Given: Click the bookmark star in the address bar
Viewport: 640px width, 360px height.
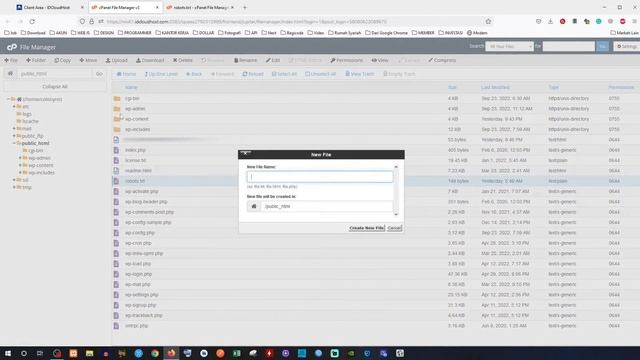Looking at the screenshot, I should (x=488, y=21).
